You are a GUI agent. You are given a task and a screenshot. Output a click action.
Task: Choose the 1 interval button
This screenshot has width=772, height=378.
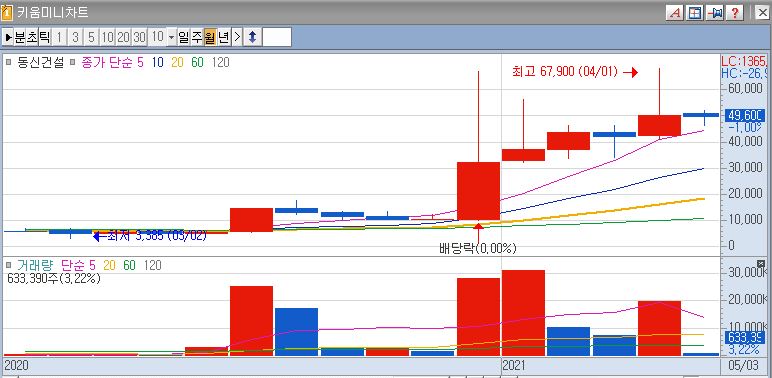click(59, 37)
